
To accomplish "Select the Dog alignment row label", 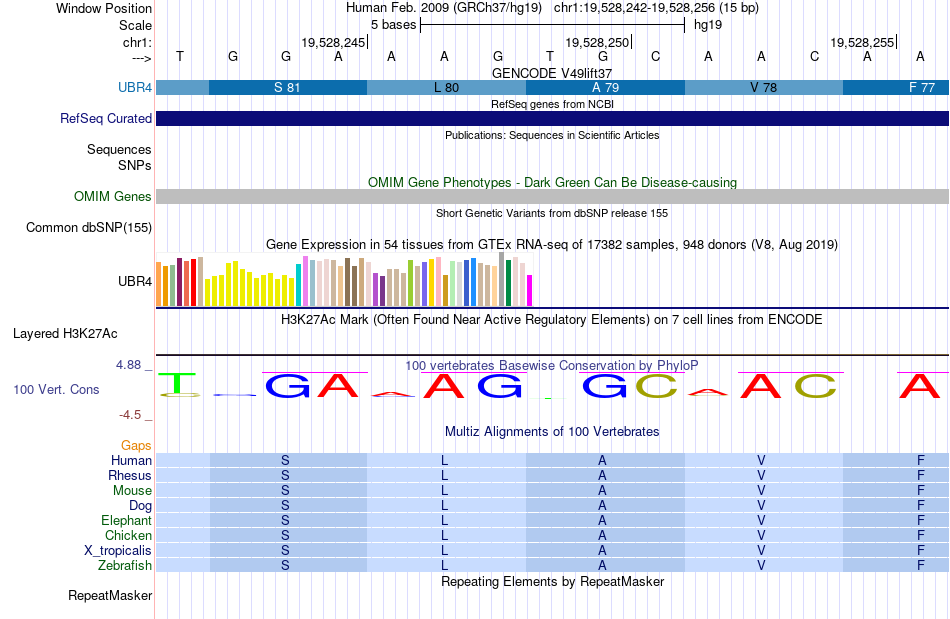I will (x=140, y=505).
